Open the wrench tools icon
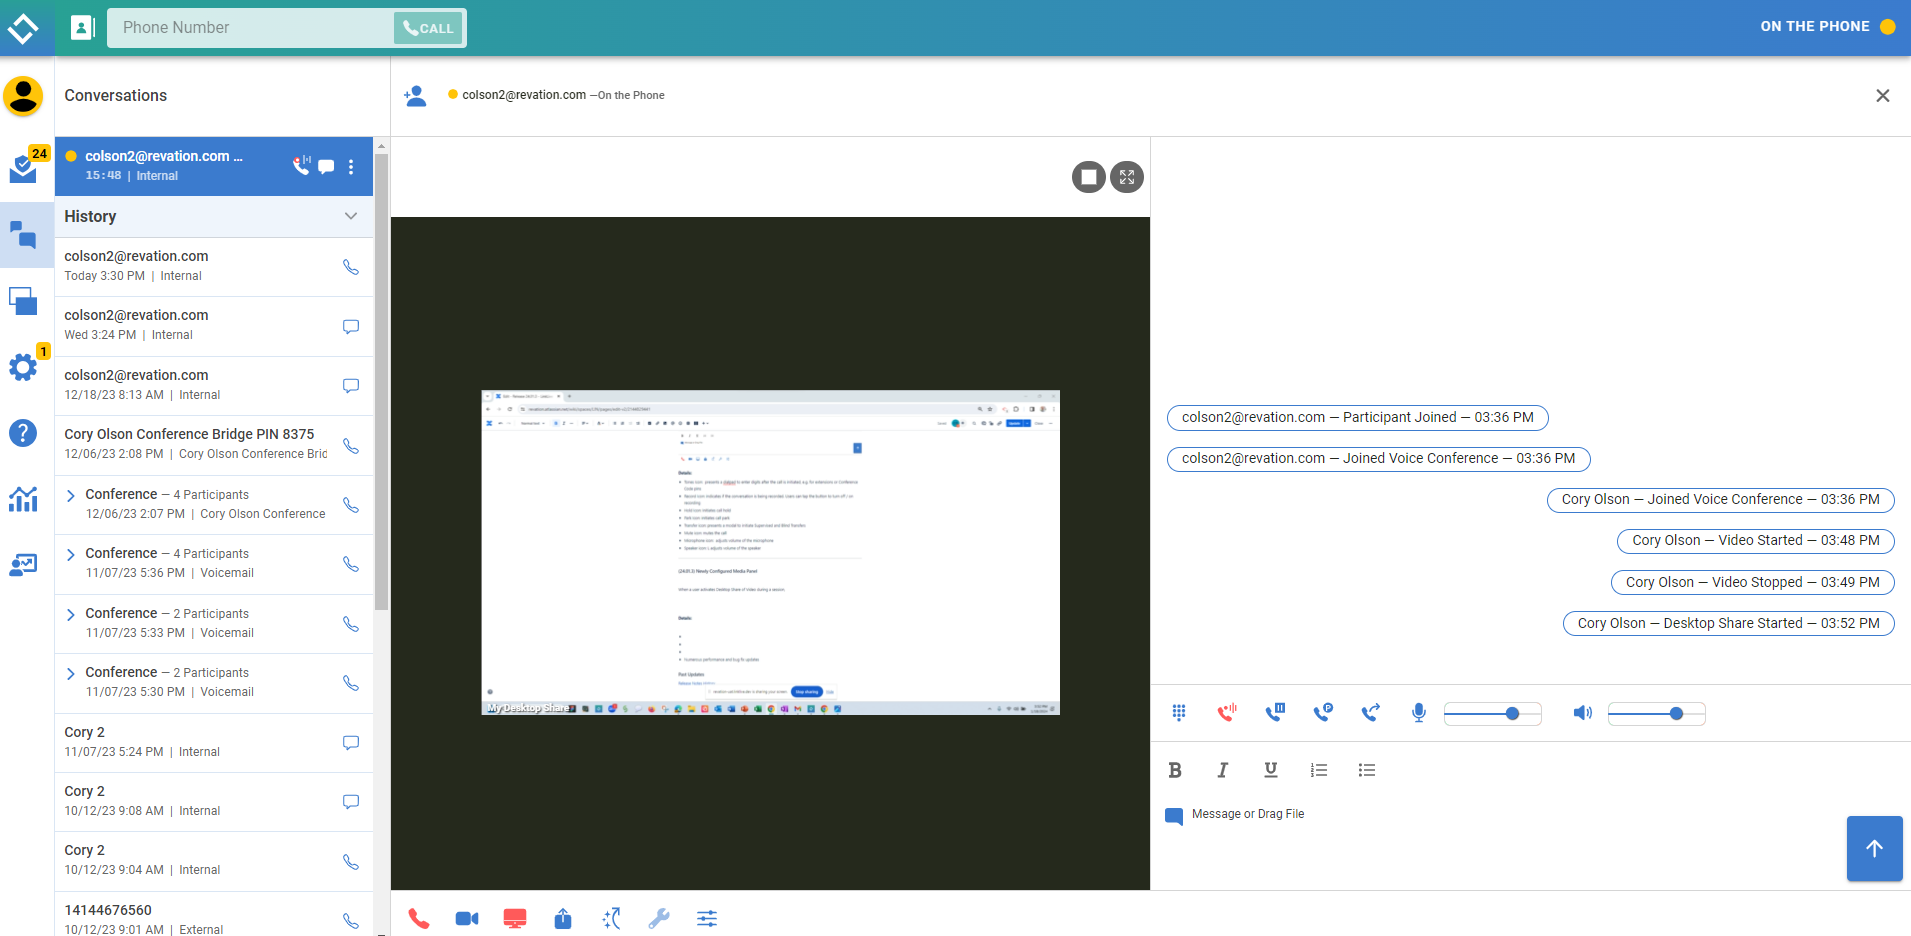The image size is (1911, 936). 658,918
